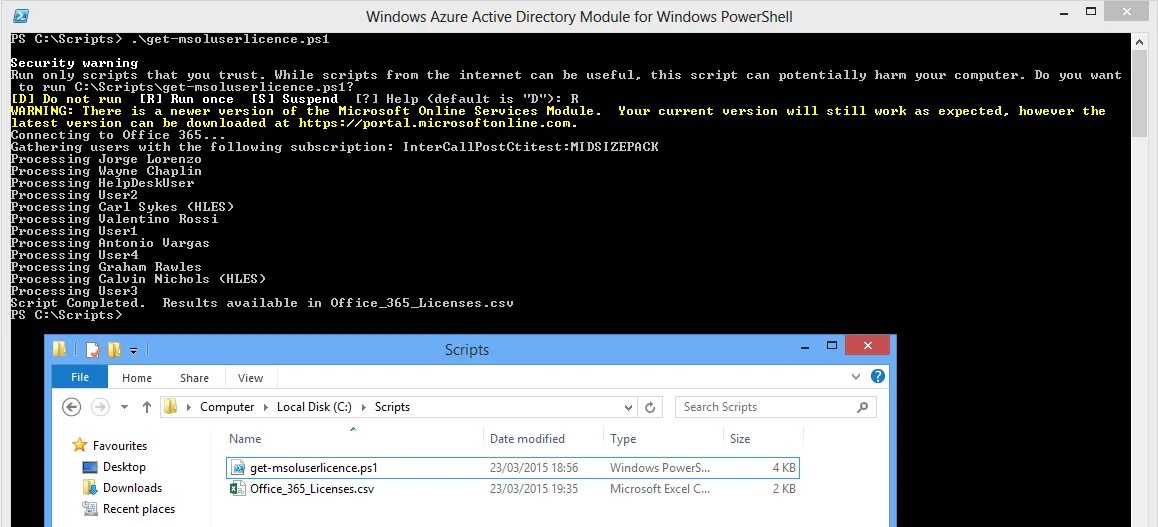Maximize the Scripts Explorer window
1158x527 pixels.
(832, 345)
